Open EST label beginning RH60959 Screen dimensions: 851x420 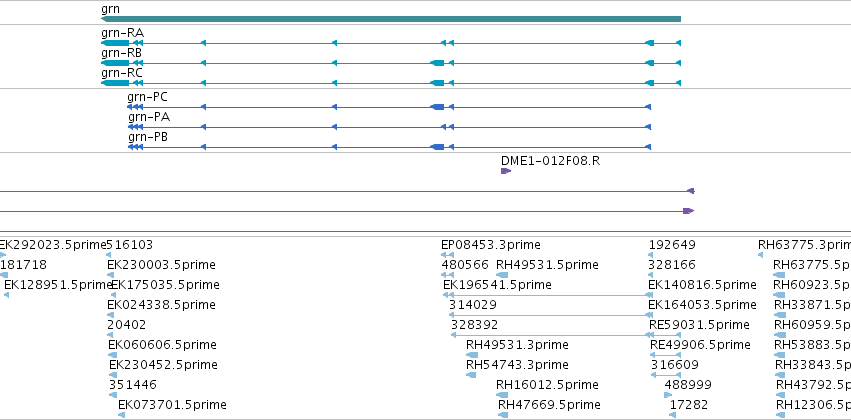point(812,325)
